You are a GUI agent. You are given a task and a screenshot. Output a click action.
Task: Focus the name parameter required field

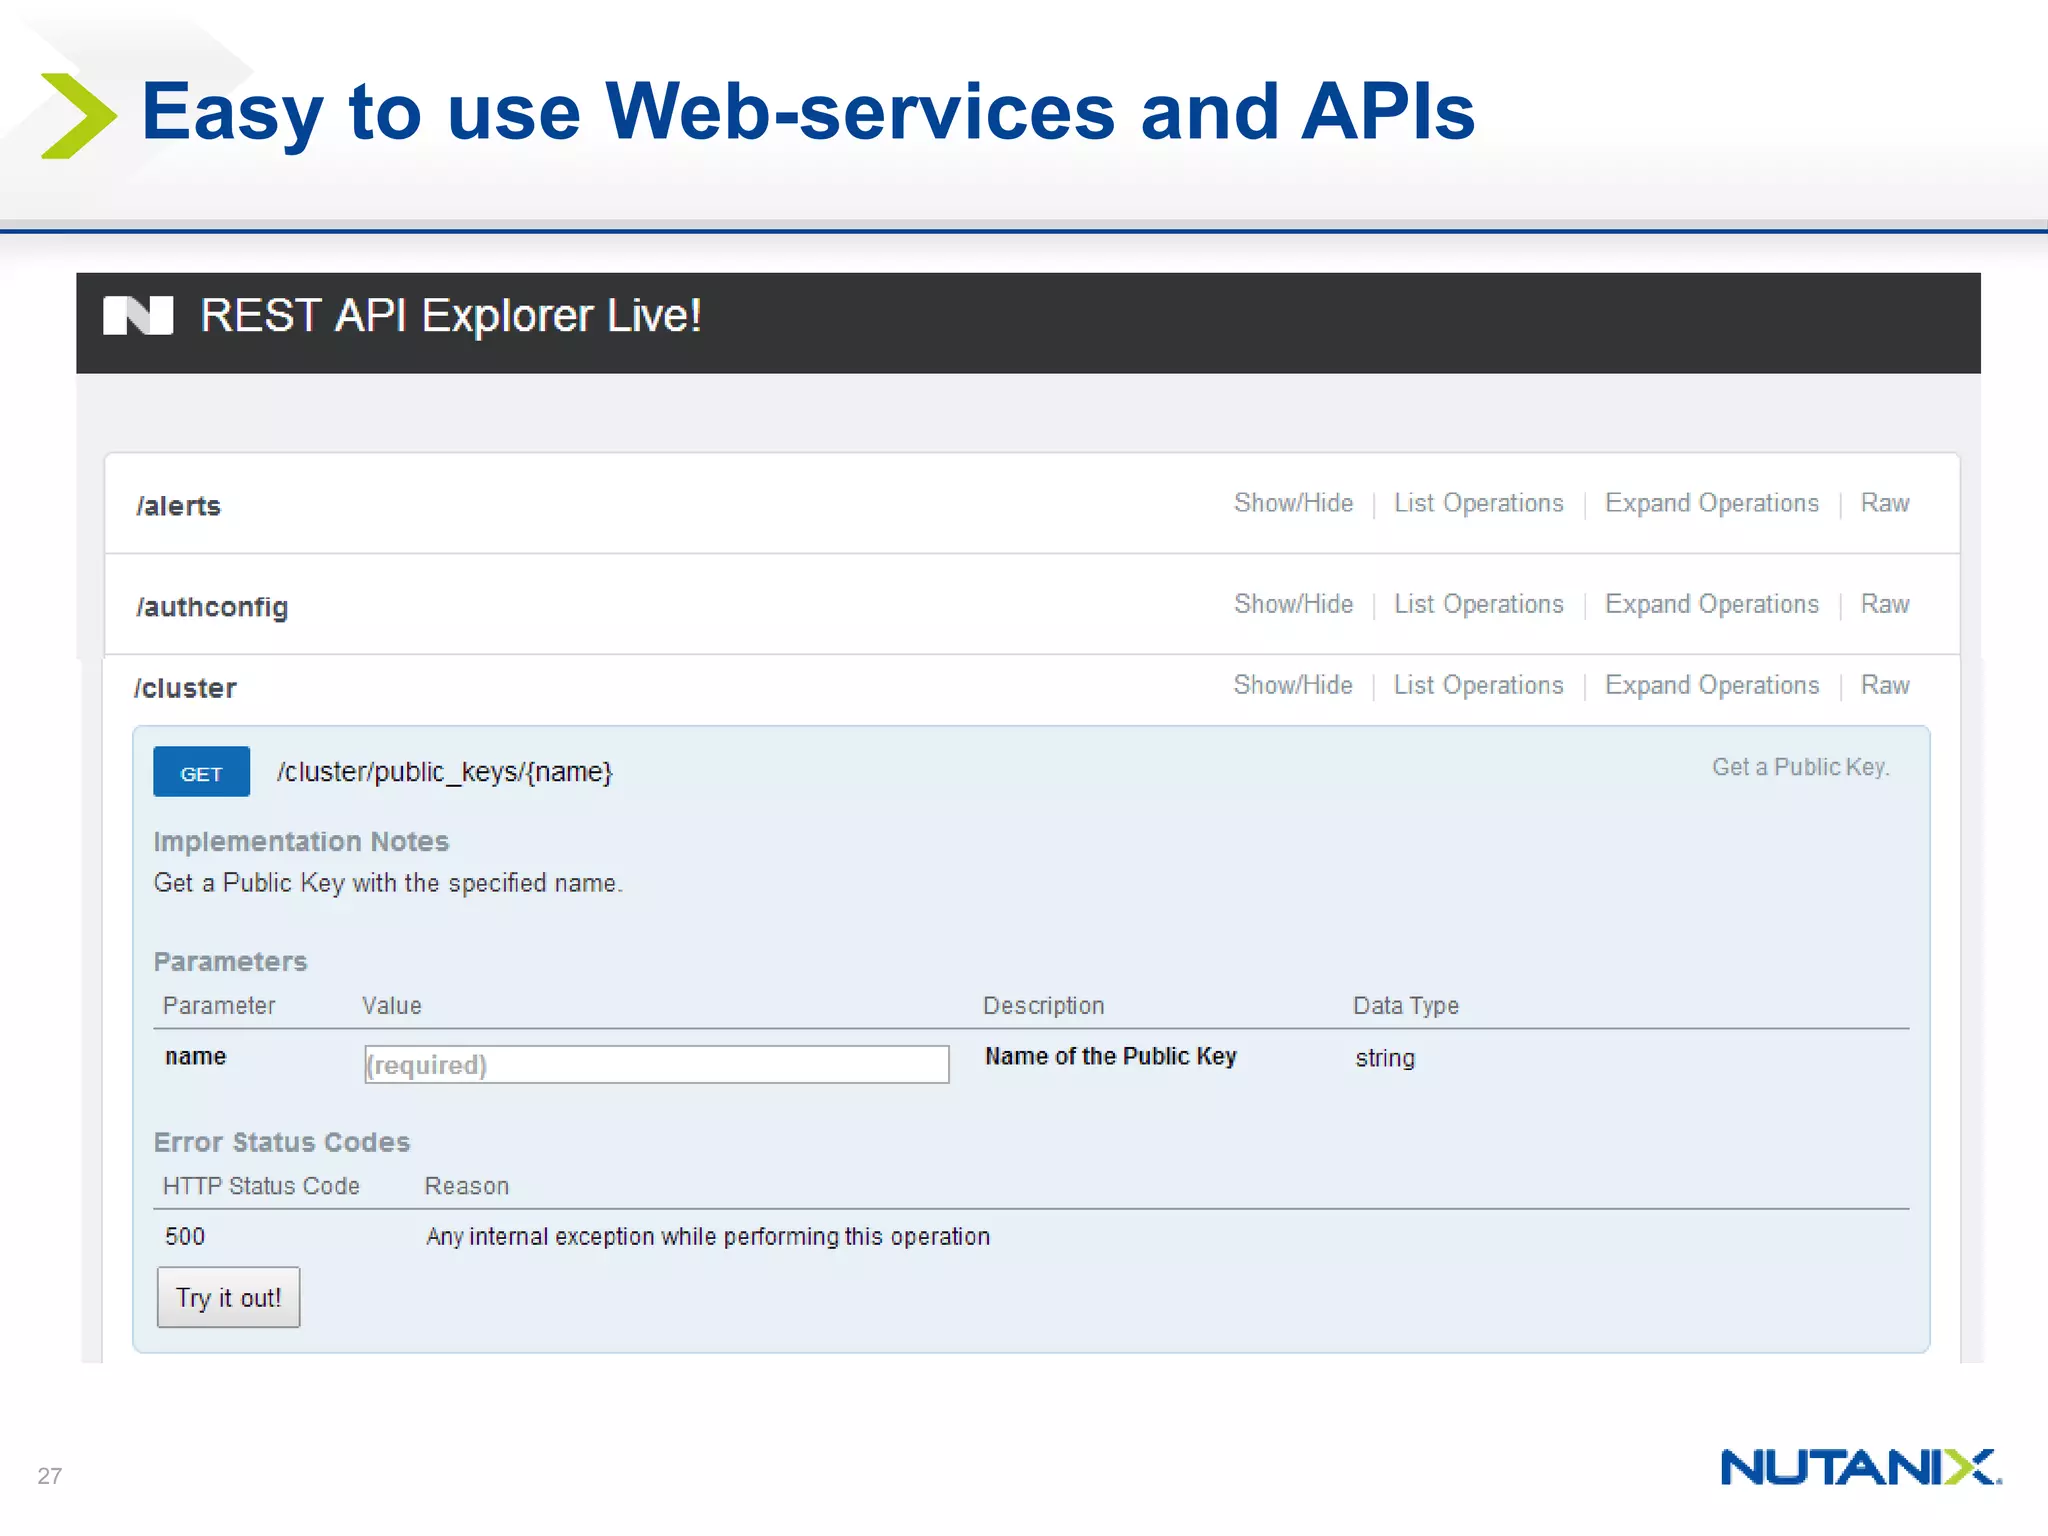click(657, 1064)
